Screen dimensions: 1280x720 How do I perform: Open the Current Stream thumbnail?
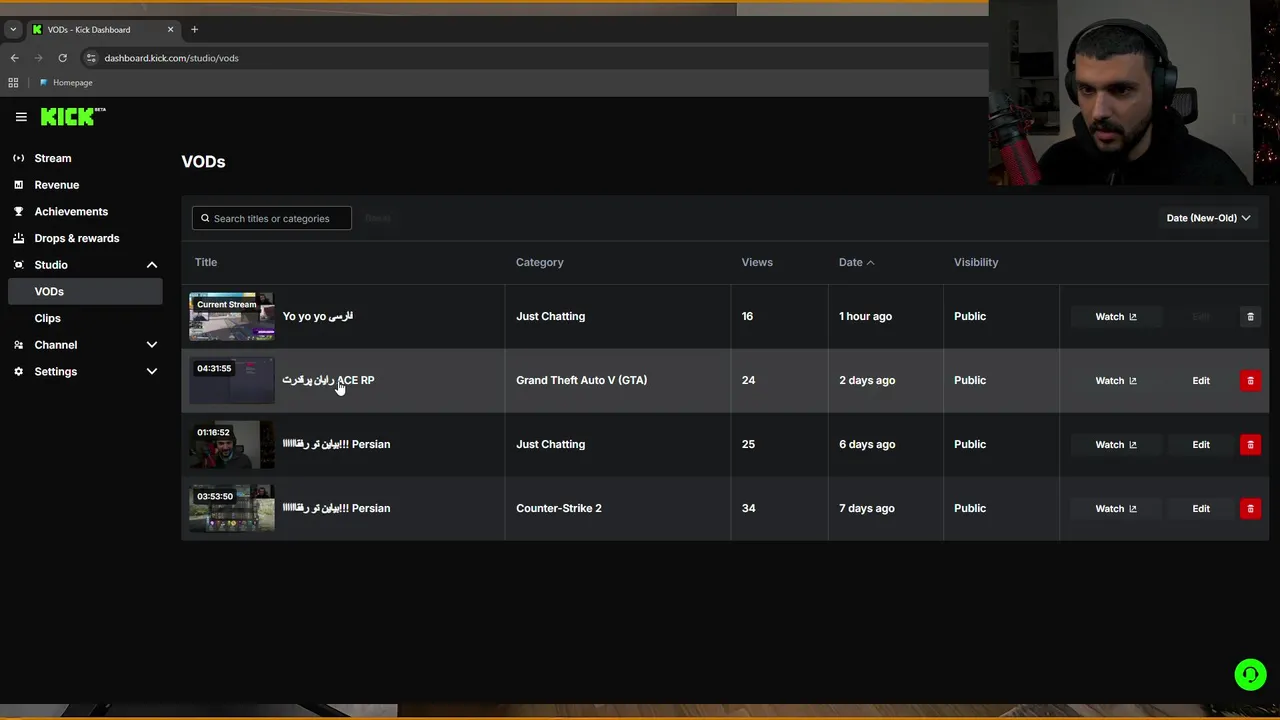232,316
